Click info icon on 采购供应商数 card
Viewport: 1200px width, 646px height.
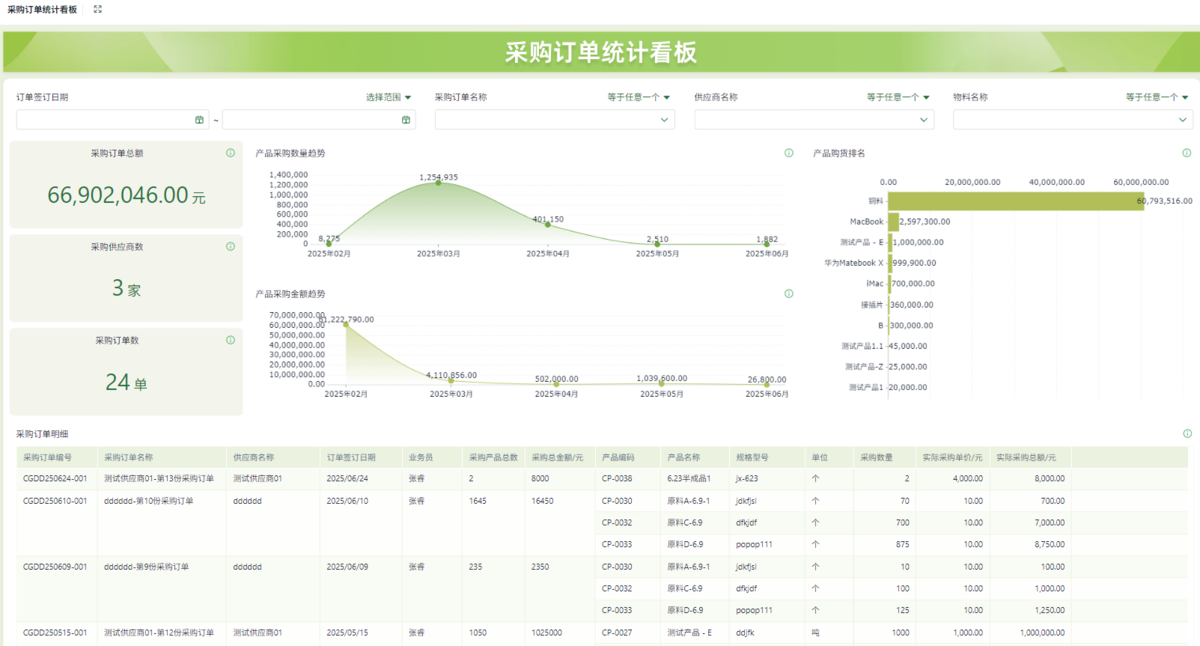(230, 246)
